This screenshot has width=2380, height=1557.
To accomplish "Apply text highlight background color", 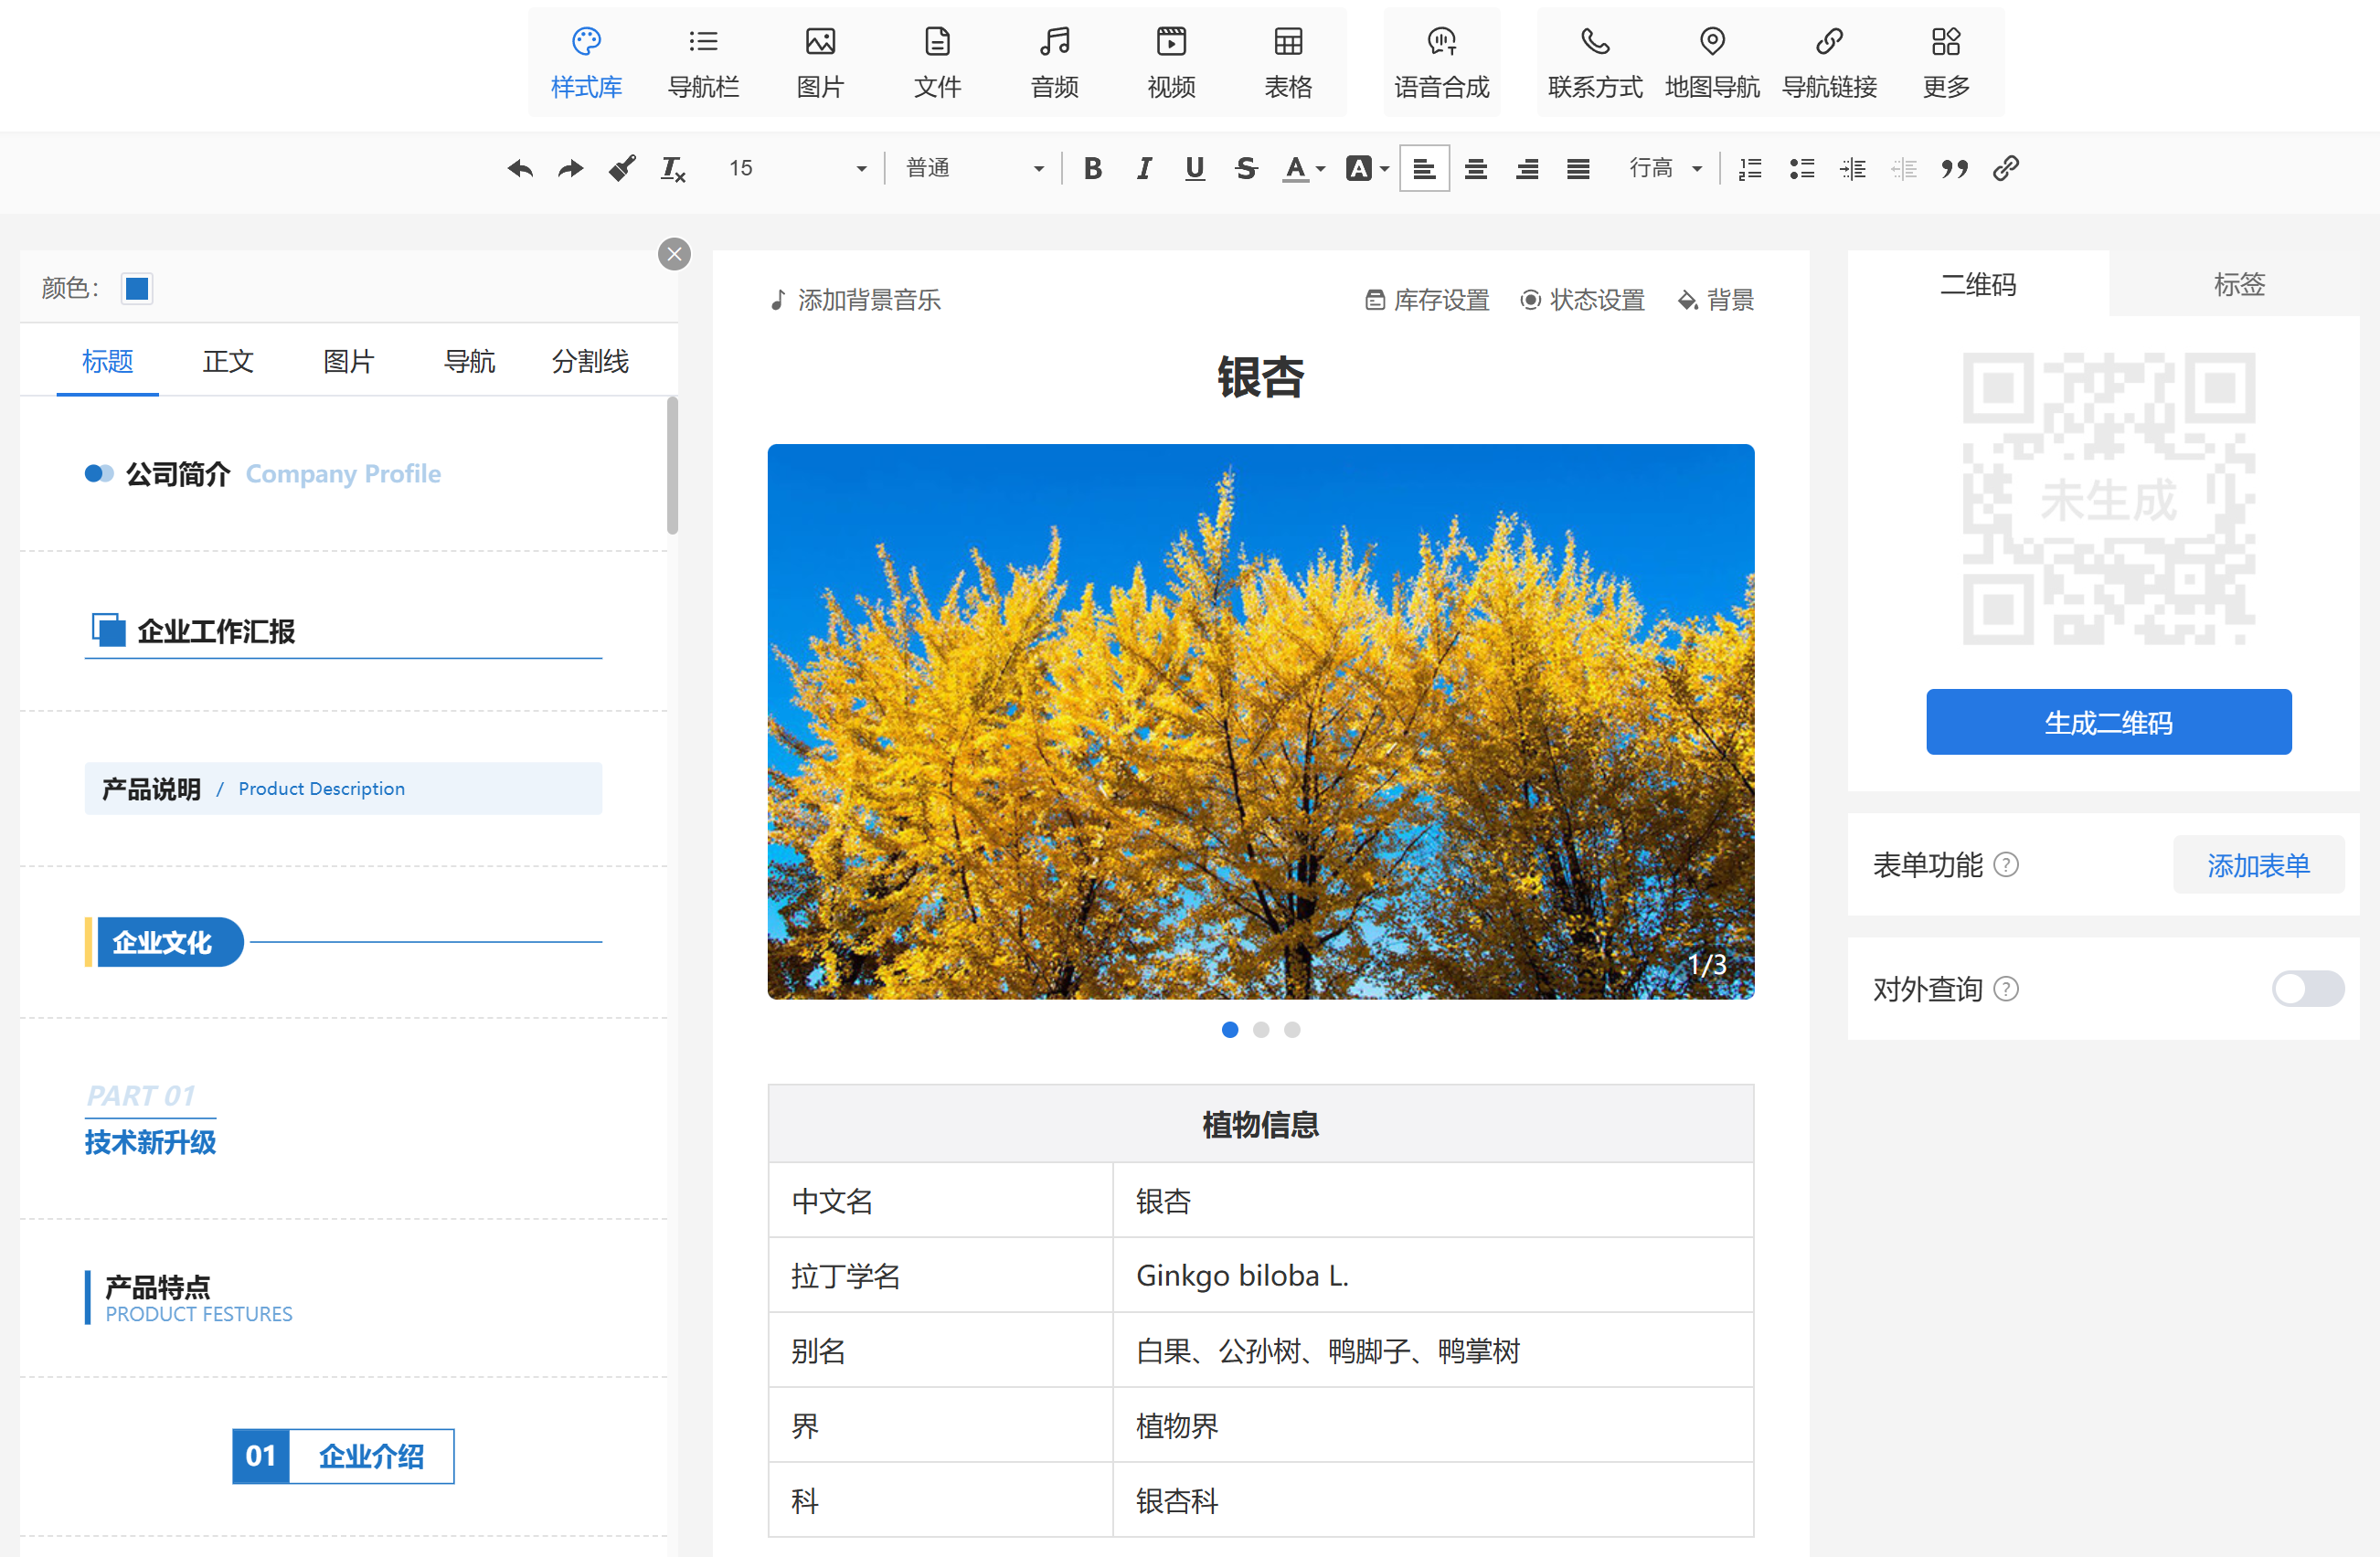I will point(1359,169).
